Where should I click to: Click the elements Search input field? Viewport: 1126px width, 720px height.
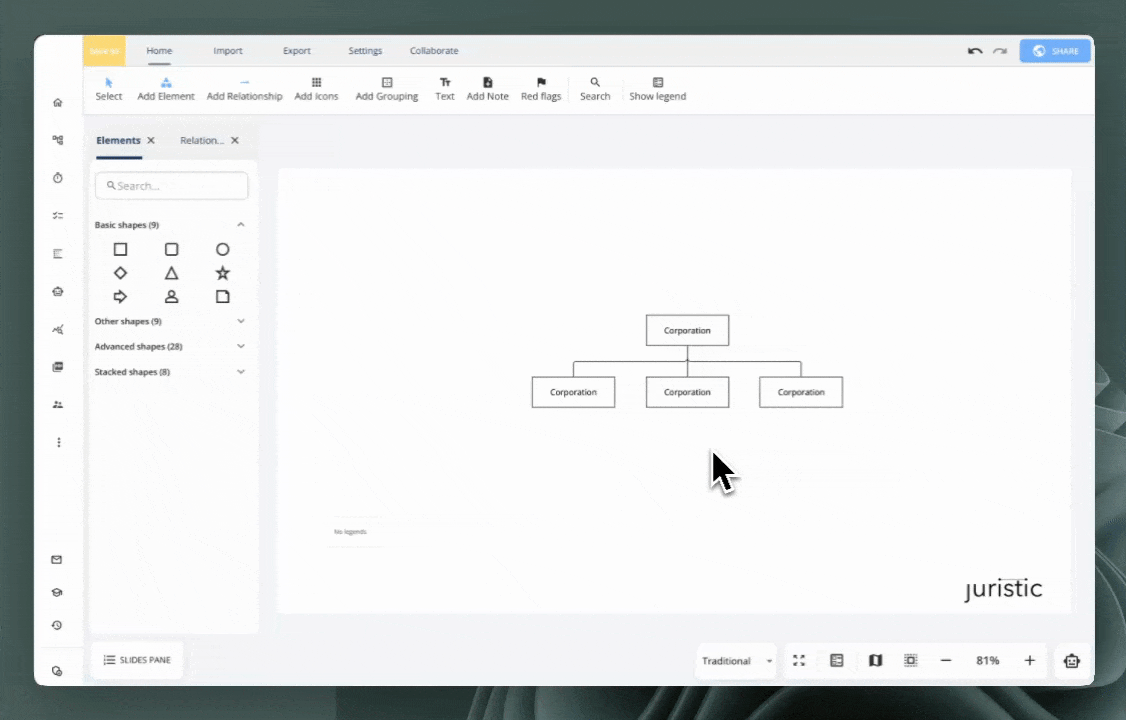click(172, 186)
